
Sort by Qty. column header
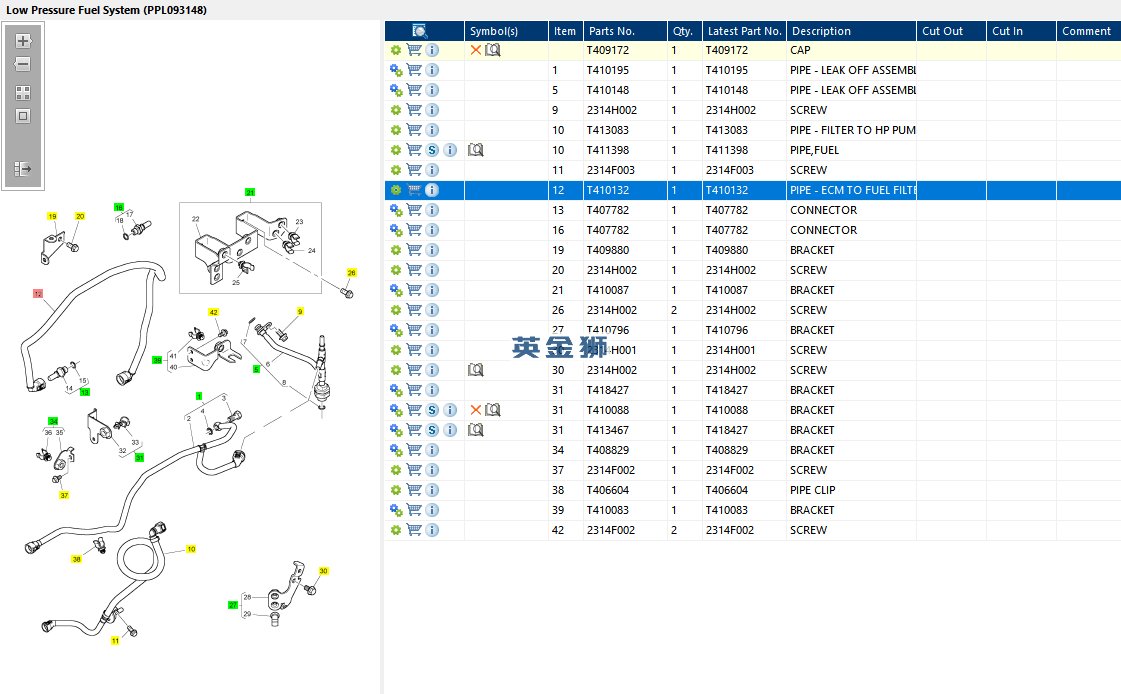(x=684, y=31)
